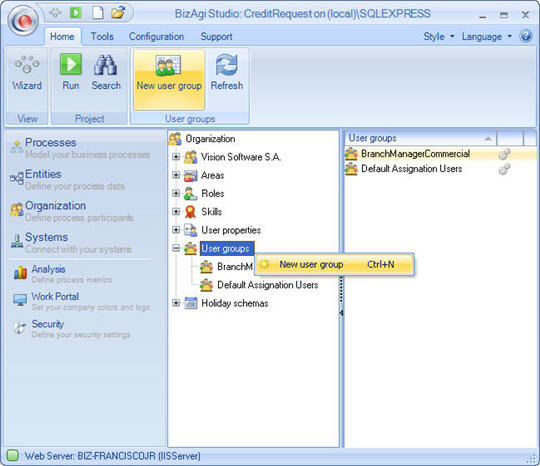Screen dimensions: 540x466
Task: Refresh the user groups list
Action: (x=227, y=73)
